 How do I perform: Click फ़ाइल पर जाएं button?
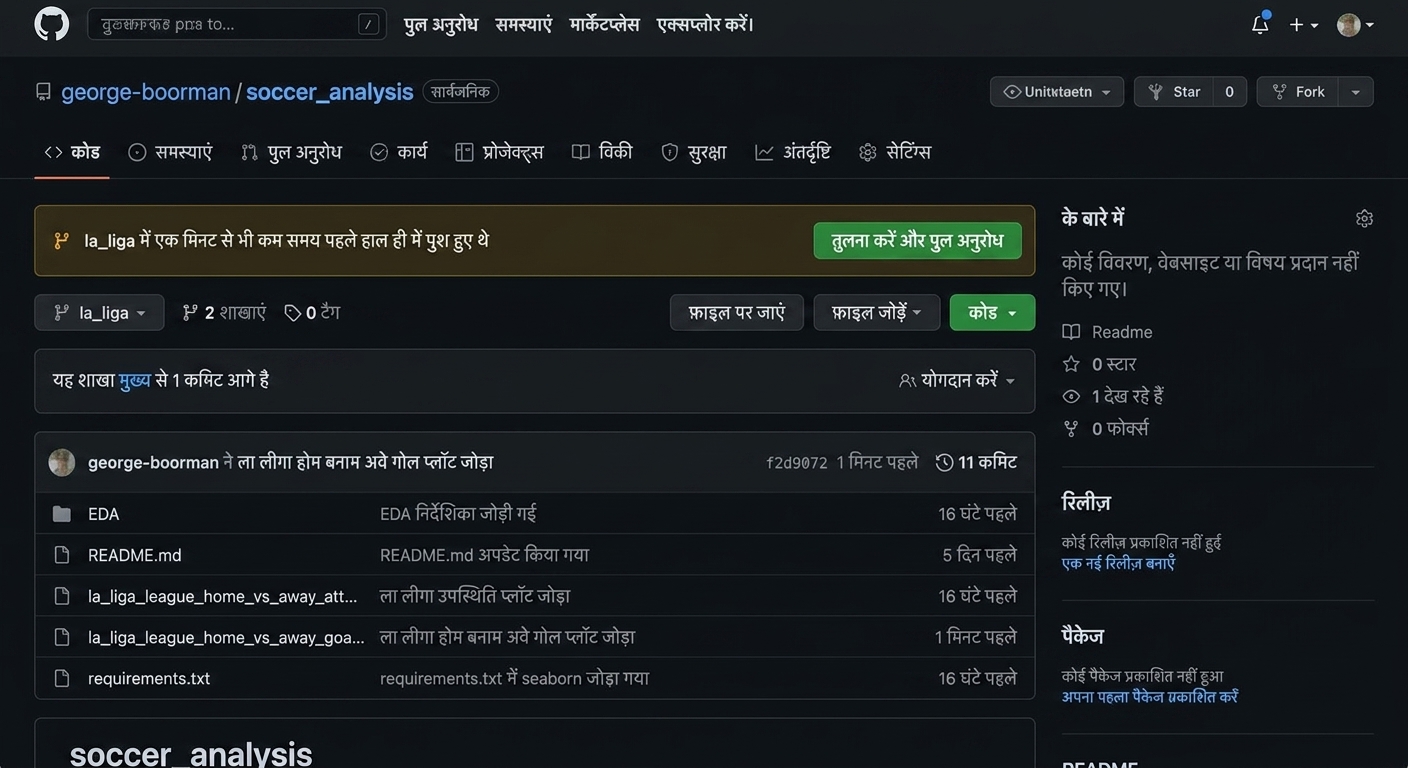[x=736, y=313]
